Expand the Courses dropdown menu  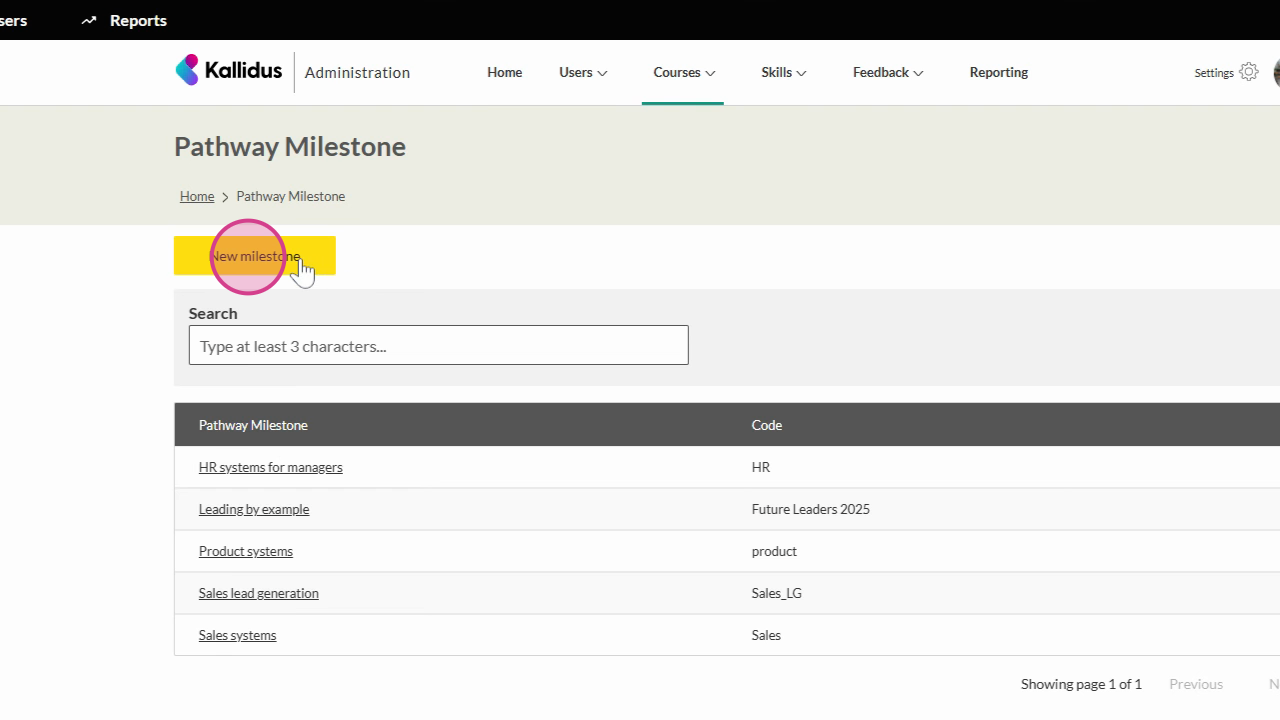(684, 72)
